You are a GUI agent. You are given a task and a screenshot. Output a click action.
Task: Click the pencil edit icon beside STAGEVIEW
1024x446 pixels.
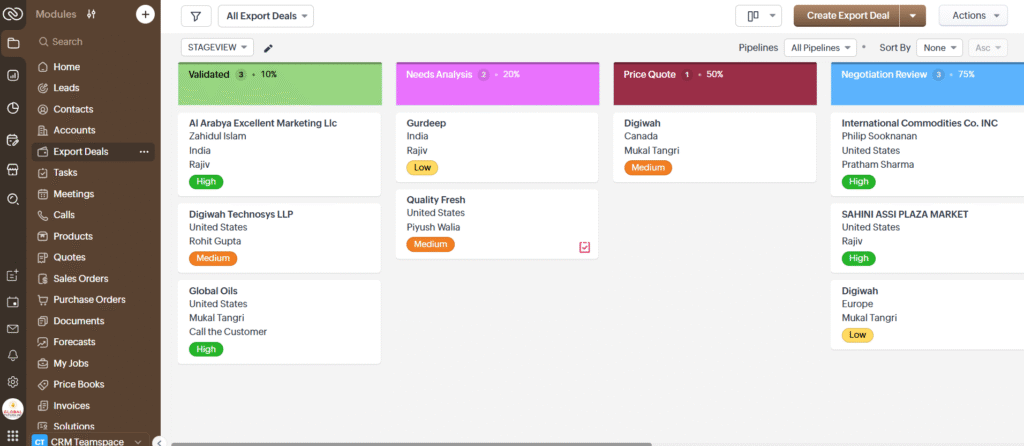[268, 48]
